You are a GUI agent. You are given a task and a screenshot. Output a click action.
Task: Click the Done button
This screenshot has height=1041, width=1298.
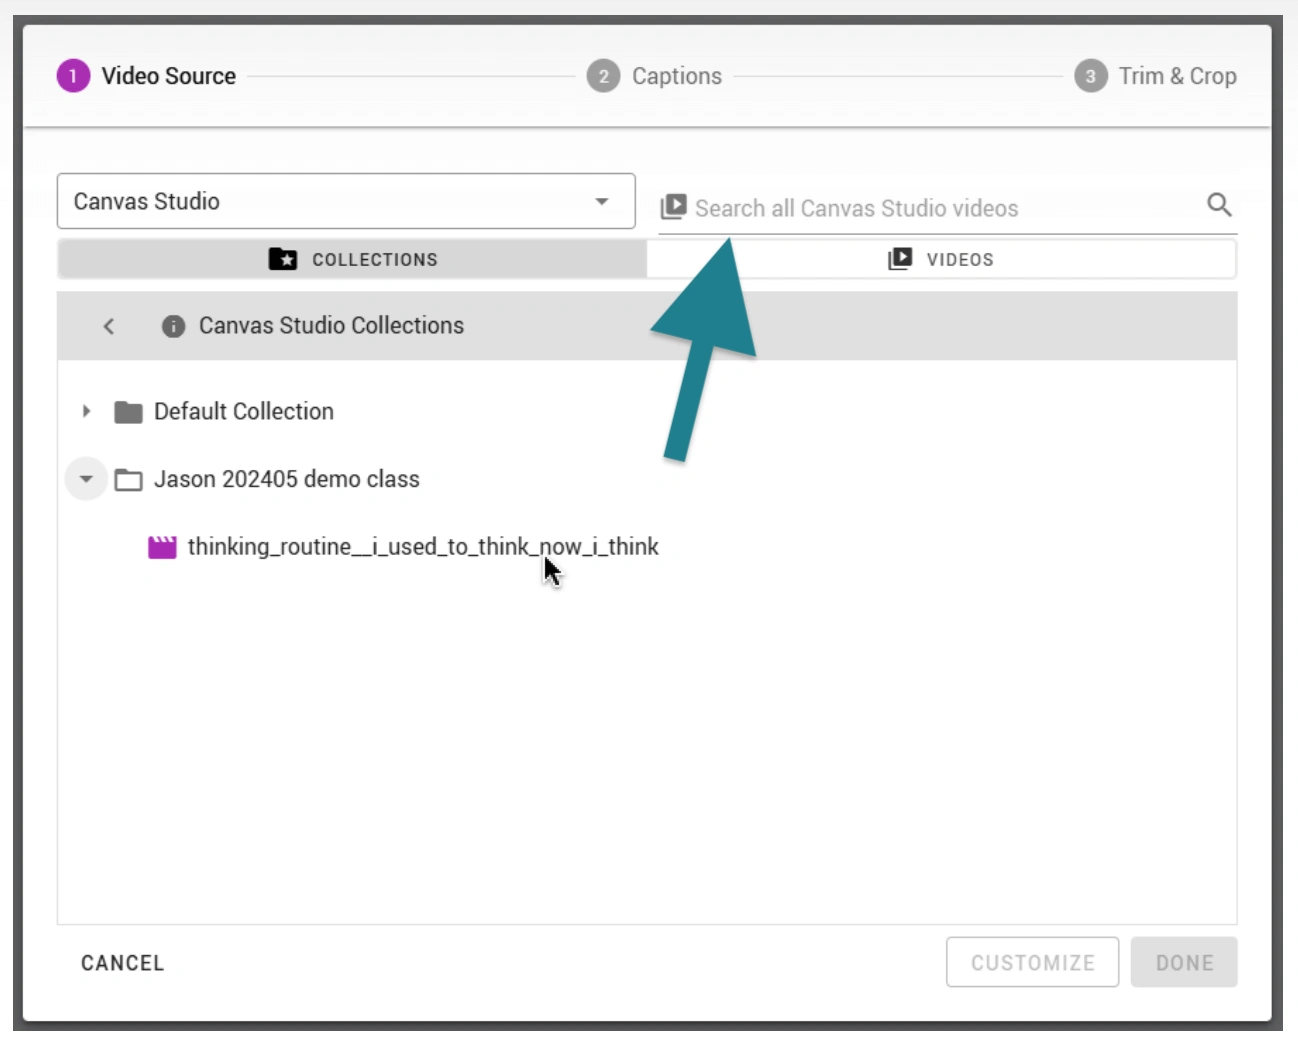click(x=1184, y=962)
